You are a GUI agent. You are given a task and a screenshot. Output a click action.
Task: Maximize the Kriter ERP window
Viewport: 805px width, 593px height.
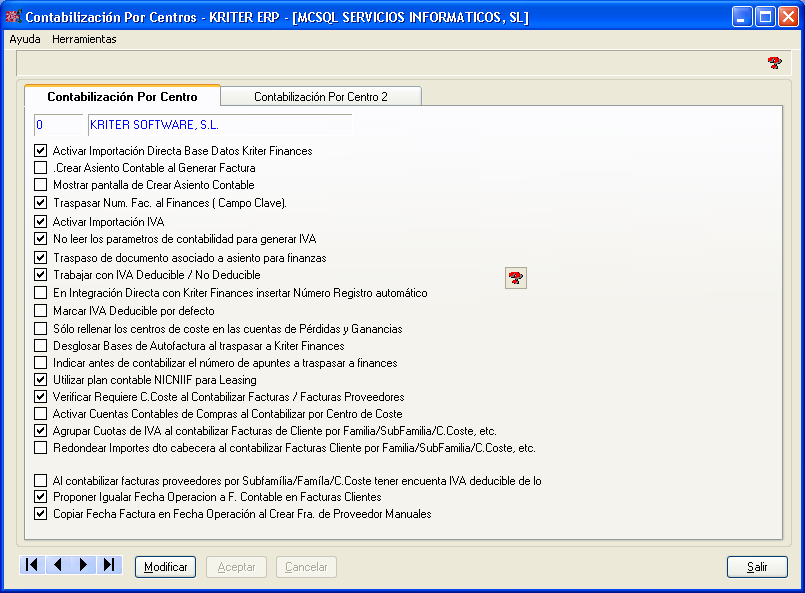tap(765, 17)
